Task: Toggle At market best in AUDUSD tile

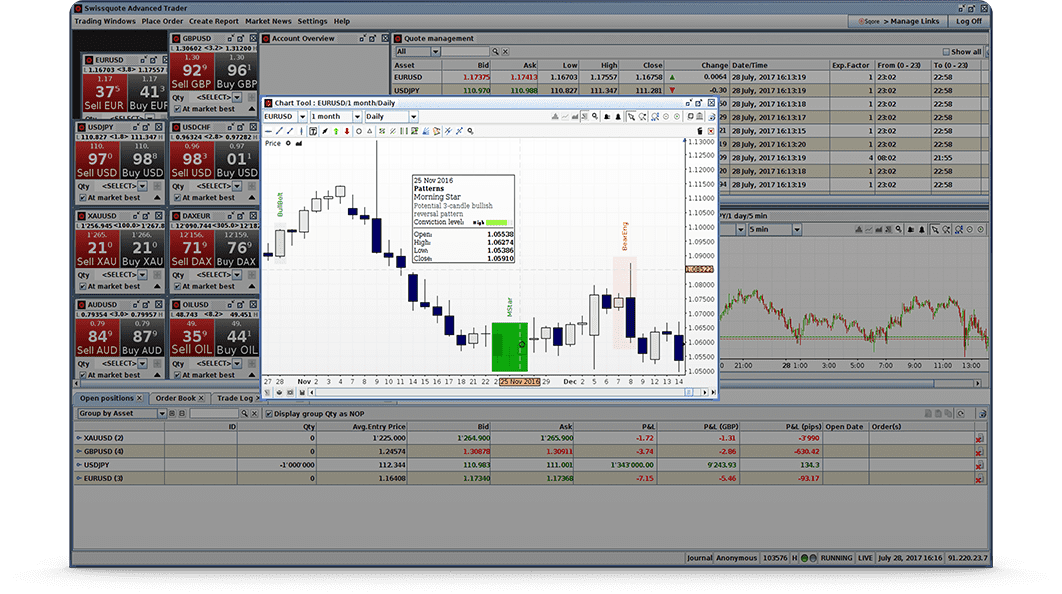Action: coord(83,375)
